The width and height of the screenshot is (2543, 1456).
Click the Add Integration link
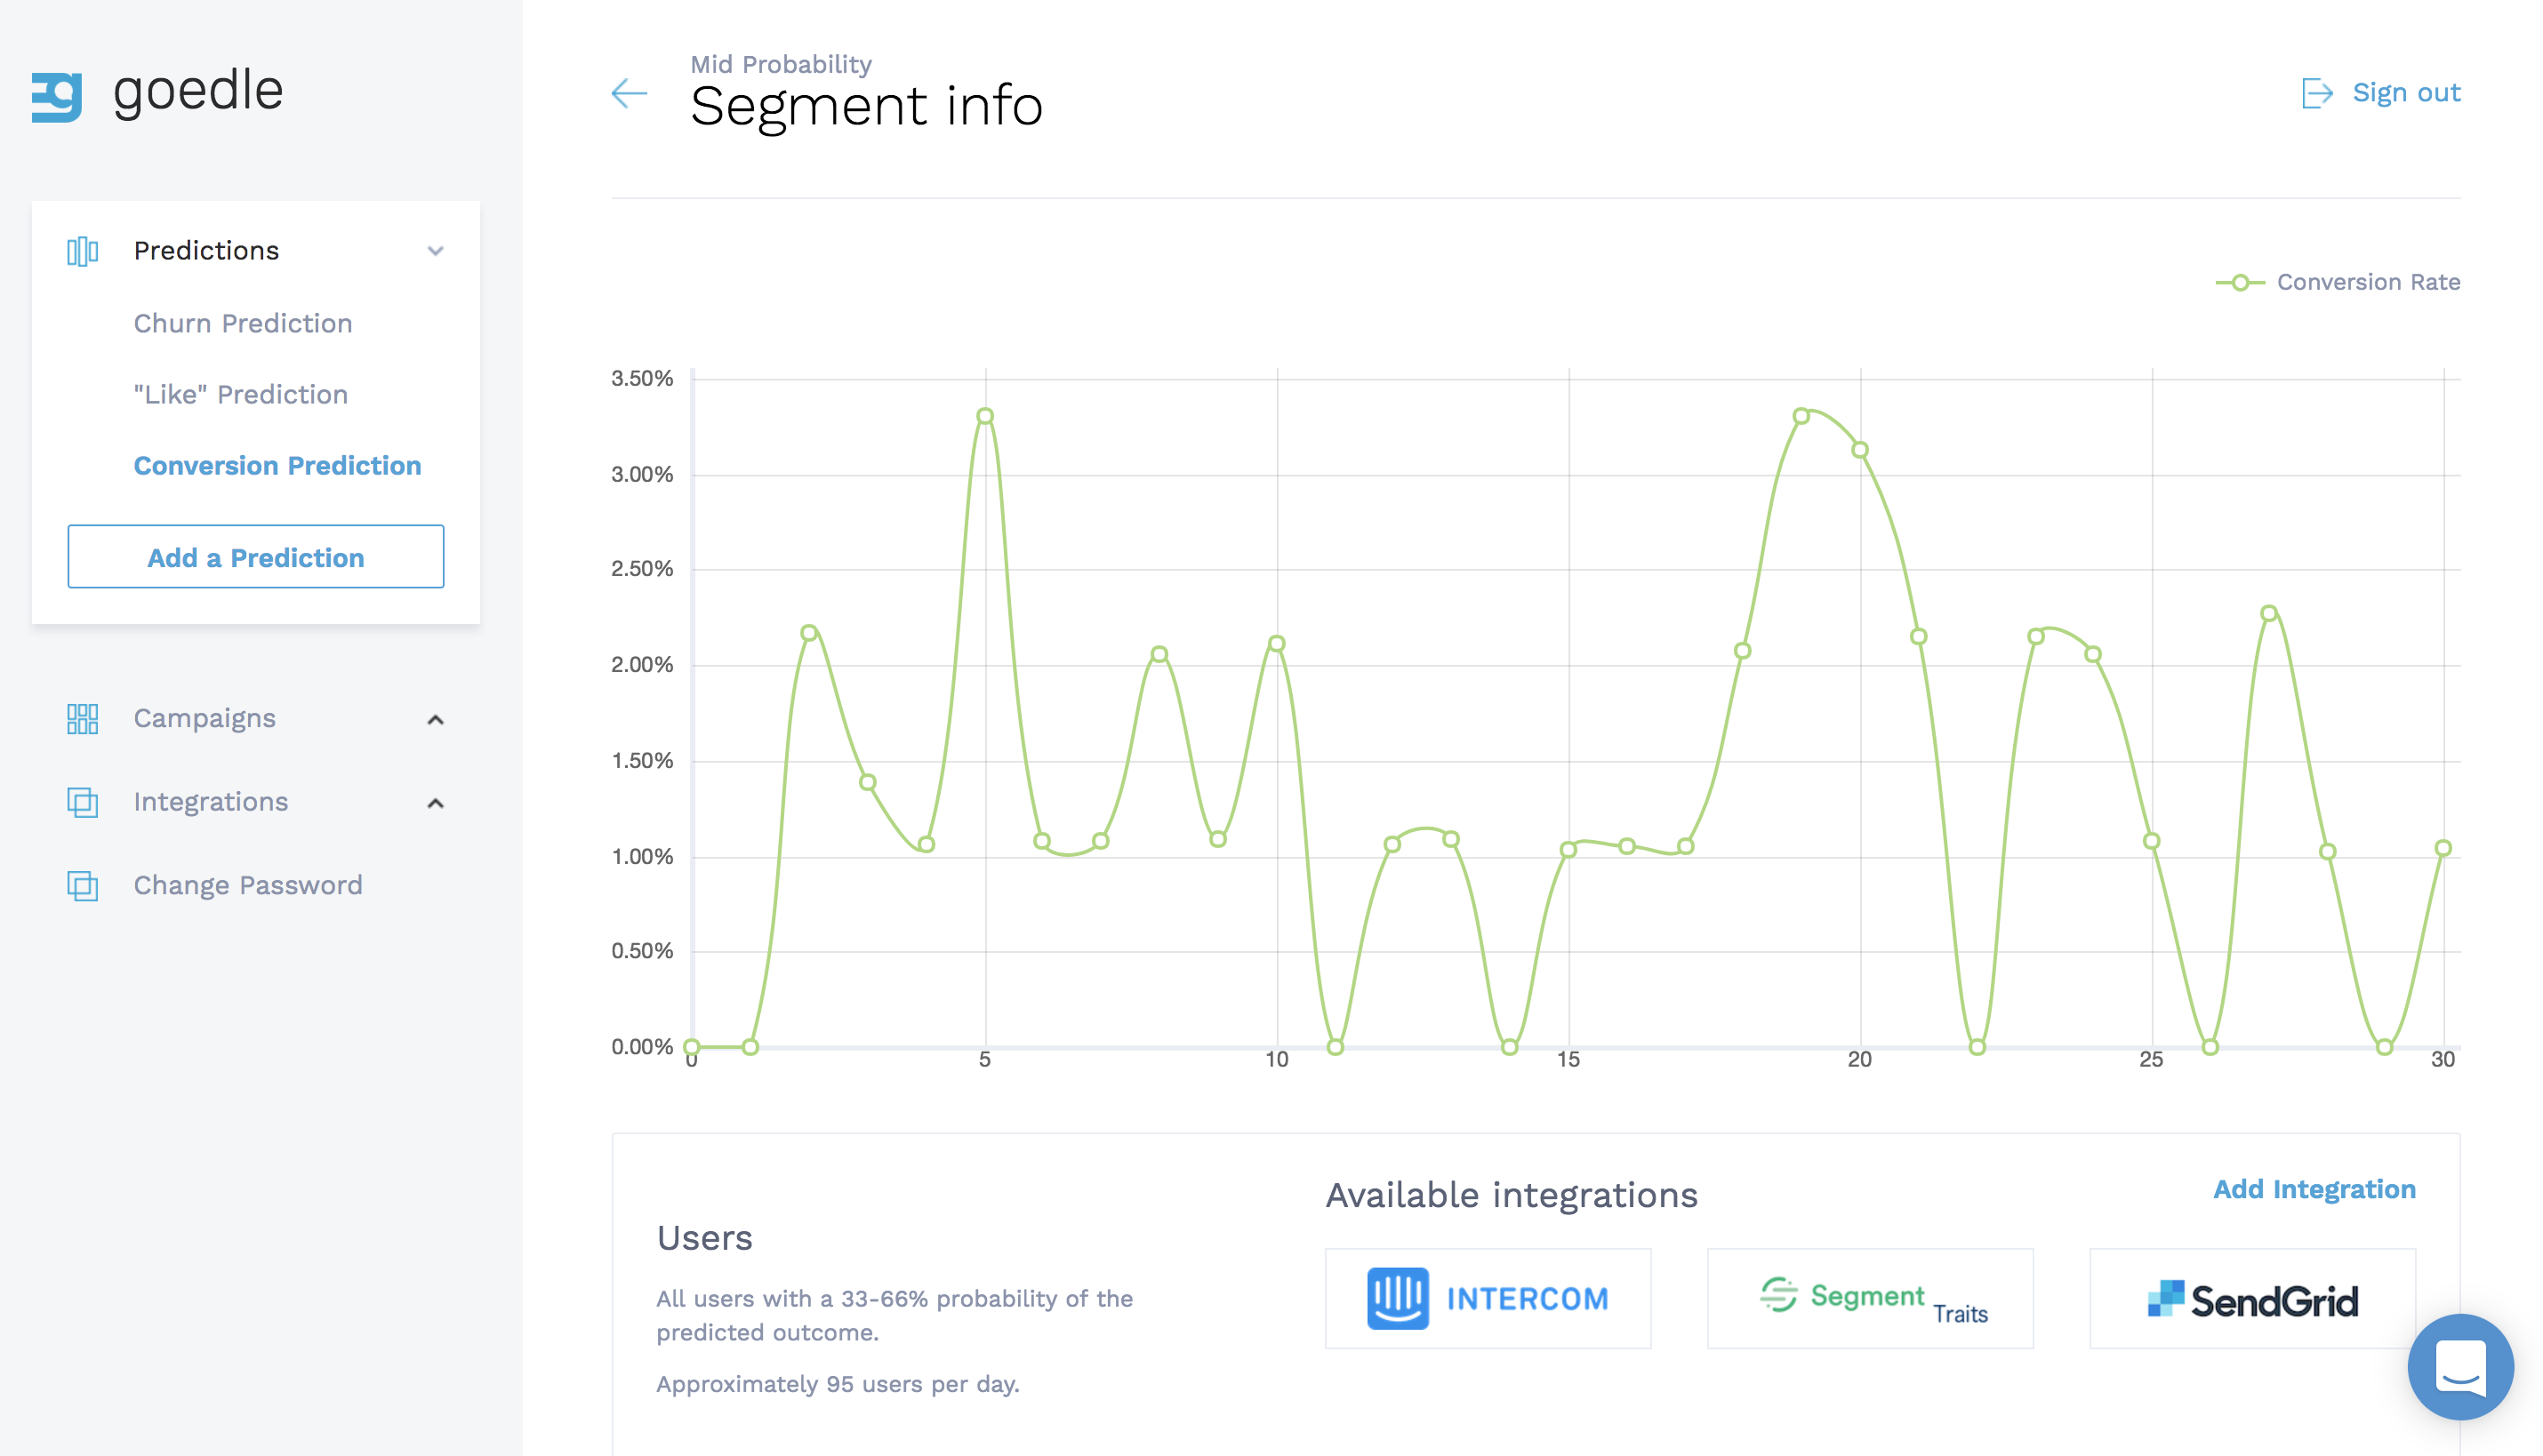2314,1189
